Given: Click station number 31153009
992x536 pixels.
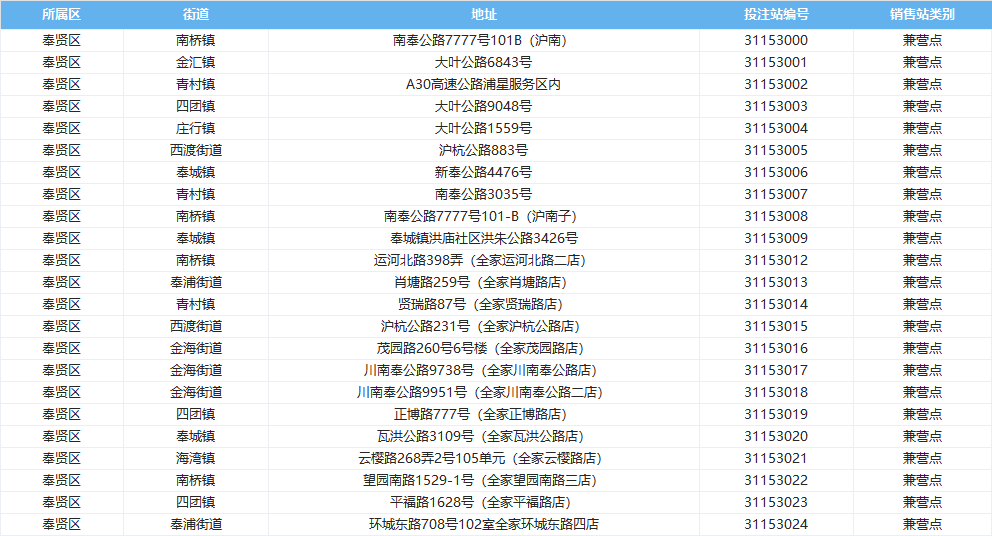Looking at the screenshot, I should (776, 239).
